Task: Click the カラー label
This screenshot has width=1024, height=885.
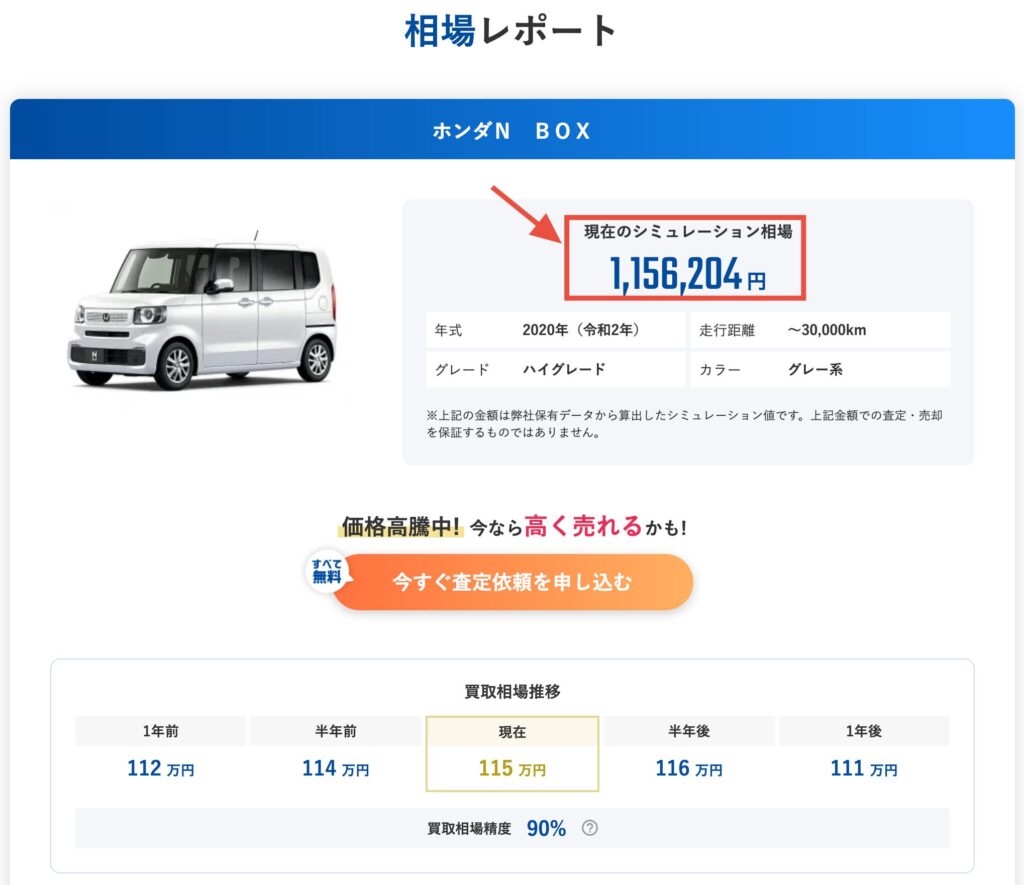Action: [x=720, y=370]
